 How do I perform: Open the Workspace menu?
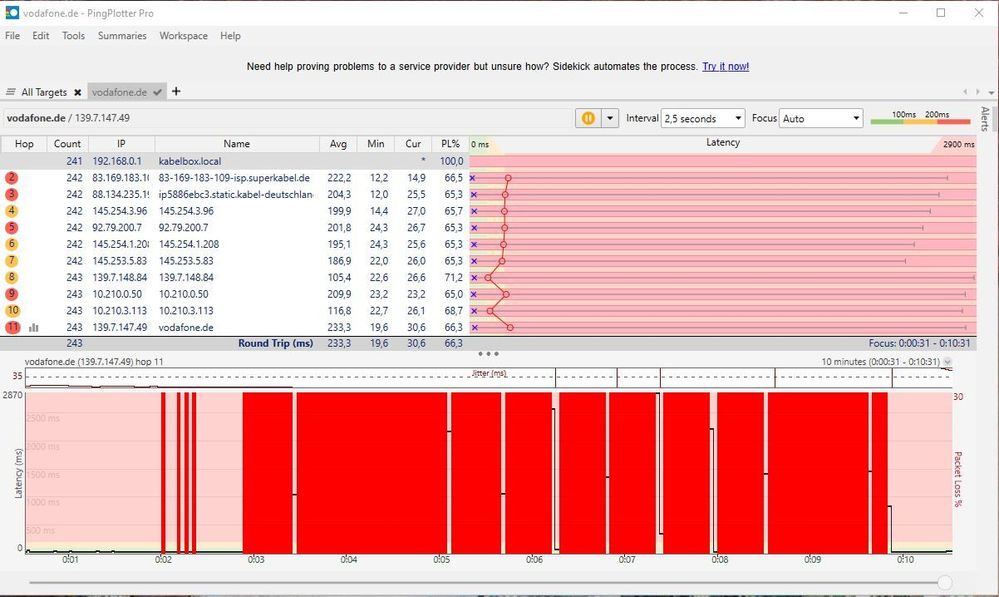click(183, 36)
